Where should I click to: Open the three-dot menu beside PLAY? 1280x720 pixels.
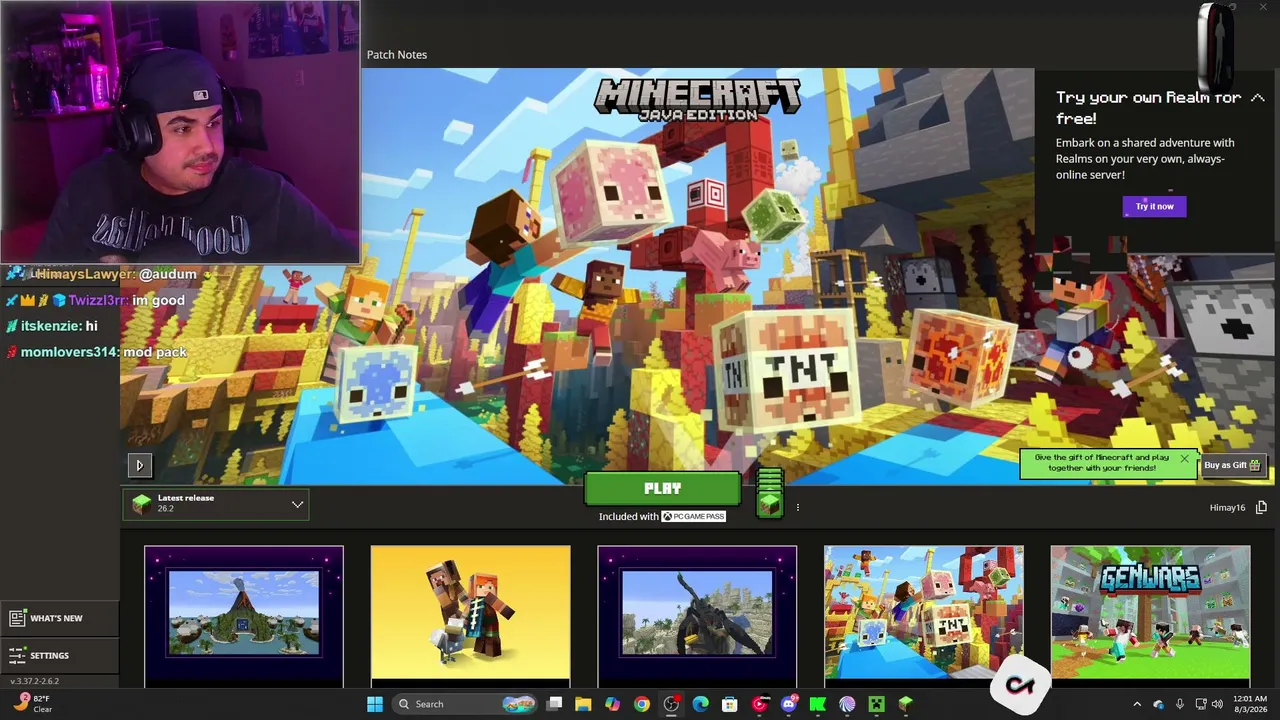coord(797,507)
